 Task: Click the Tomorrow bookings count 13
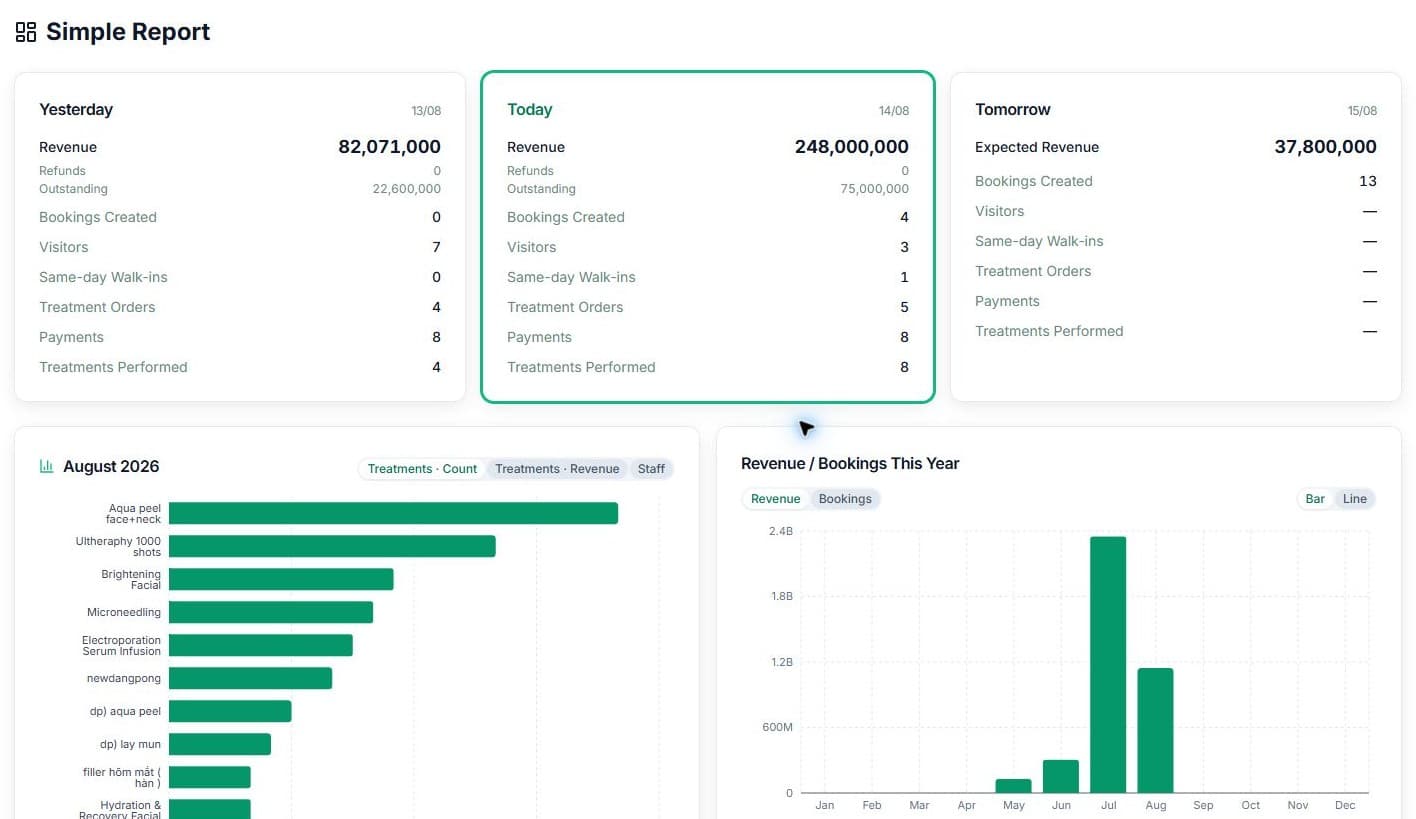click(1368, 181)
